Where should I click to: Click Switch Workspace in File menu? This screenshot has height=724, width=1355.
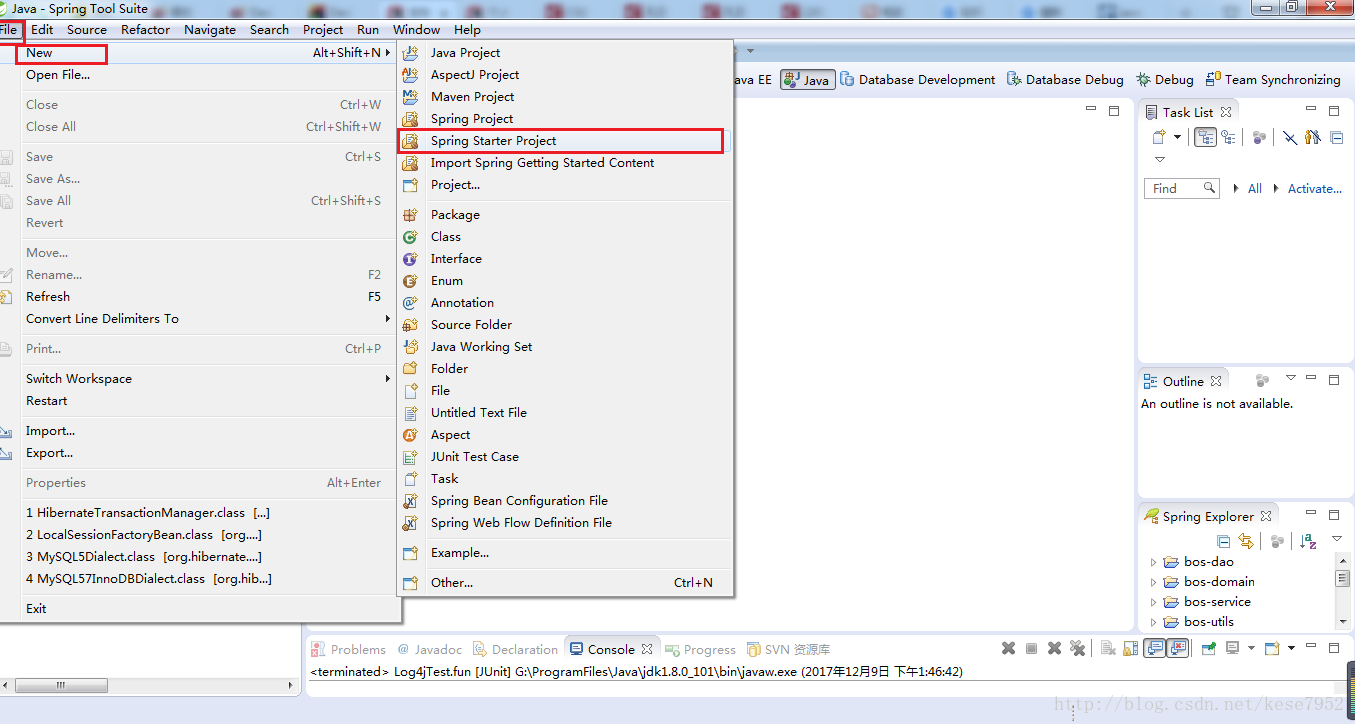tap(198, 379)
